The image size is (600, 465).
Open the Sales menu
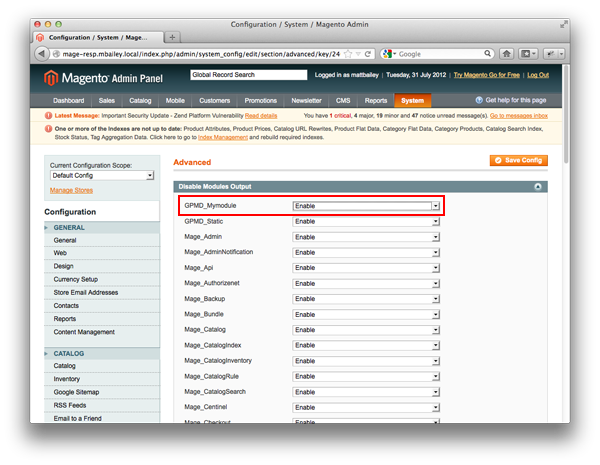click(106, 100)
